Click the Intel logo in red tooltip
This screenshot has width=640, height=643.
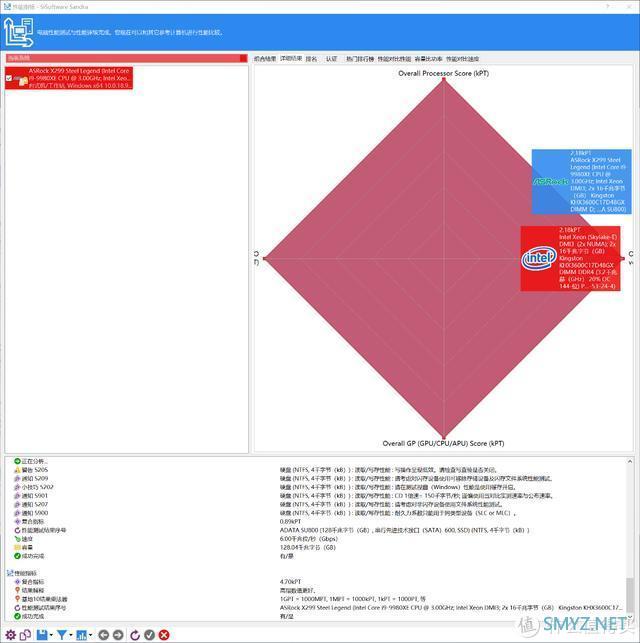click(539, 258)
